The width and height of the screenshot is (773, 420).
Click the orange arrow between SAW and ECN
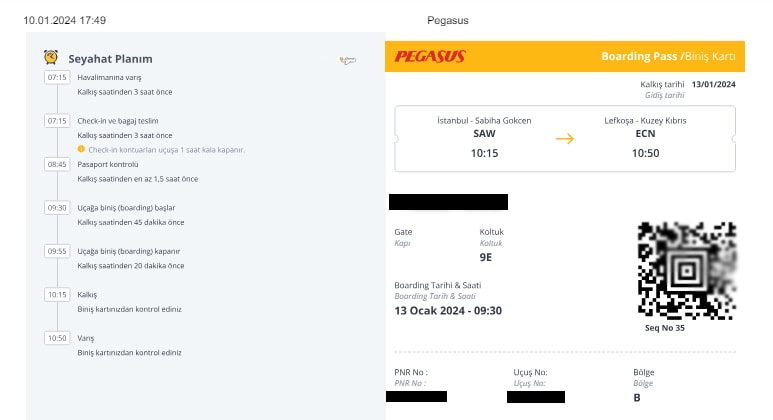click(565, 138)
